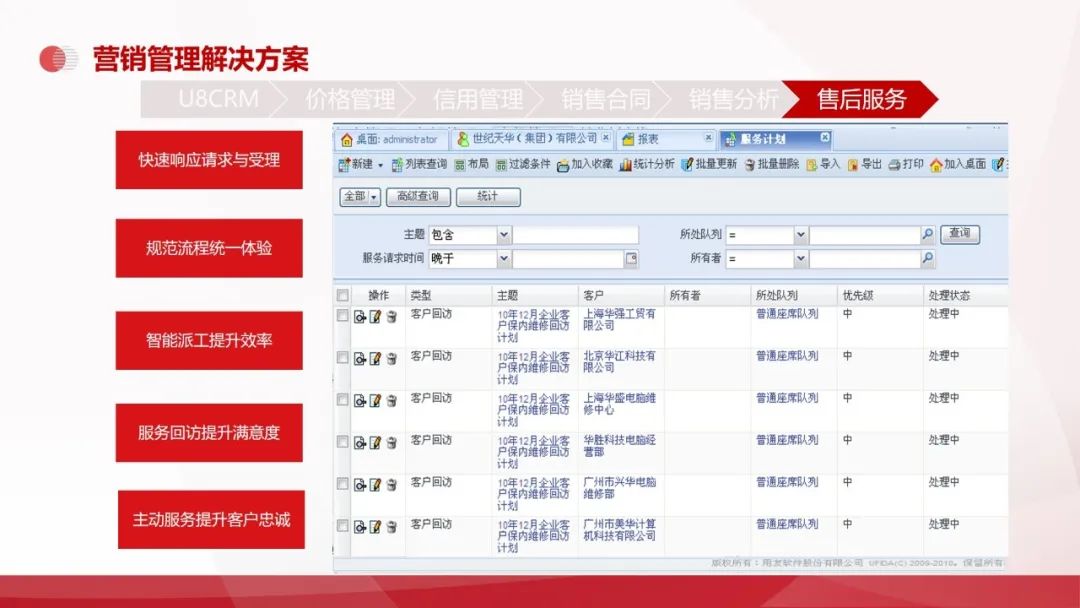Open the 全部 dropdown button
The width and height of the screenshot is (1080, 608).
[x=360, y=197]
